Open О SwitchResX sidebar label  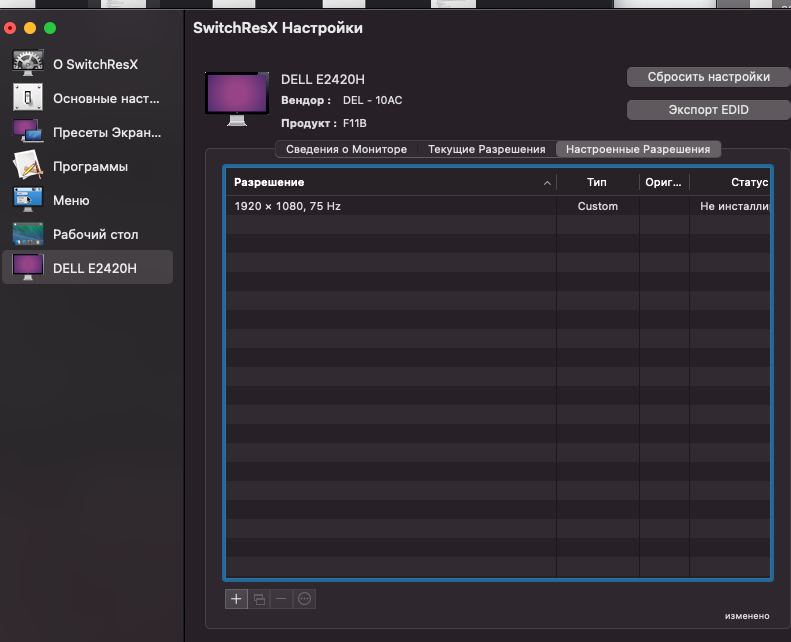95,64
